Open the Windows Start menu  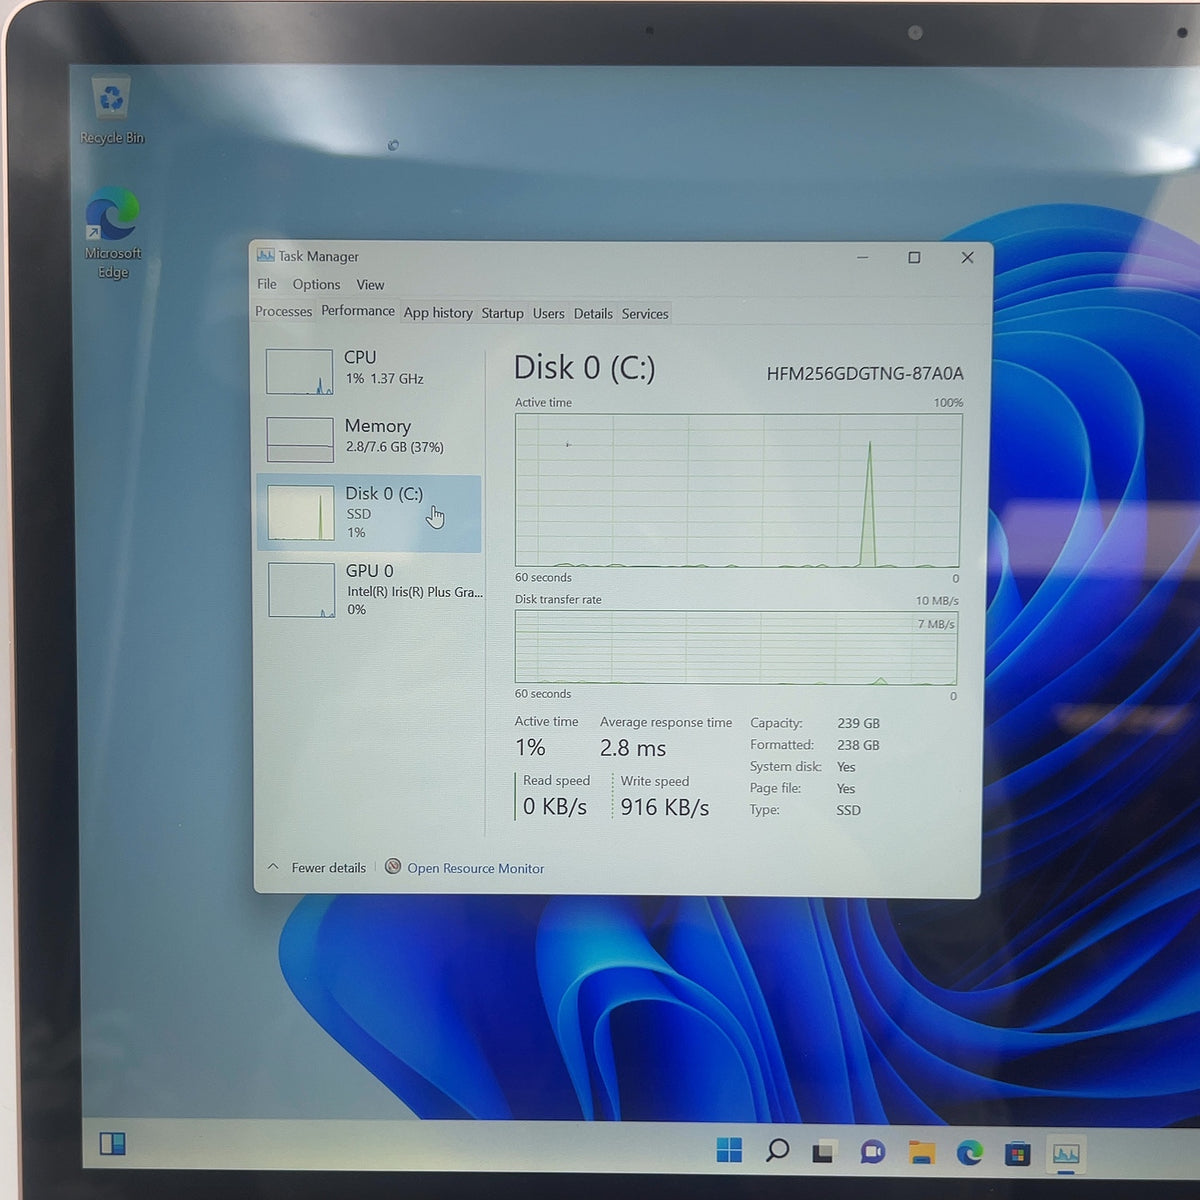click(x=729, y=1150)
